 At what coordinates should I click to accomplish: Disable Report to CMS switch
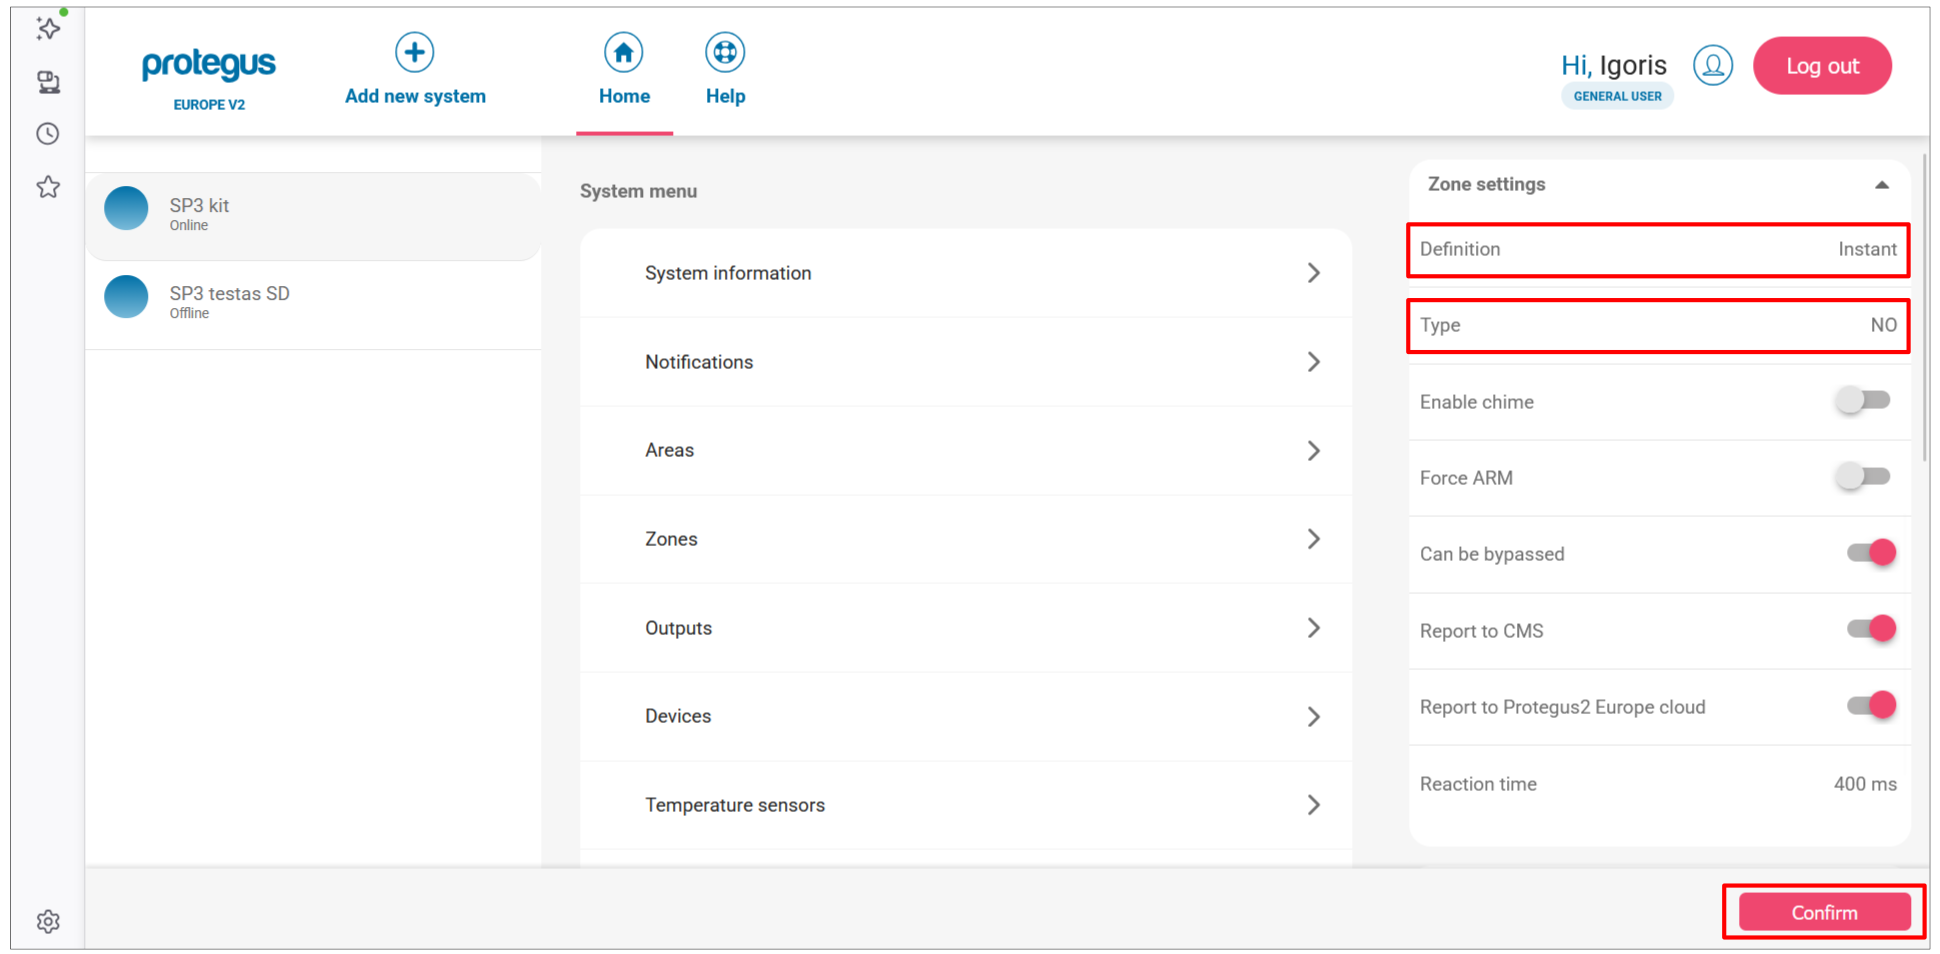click(1871, 629)
